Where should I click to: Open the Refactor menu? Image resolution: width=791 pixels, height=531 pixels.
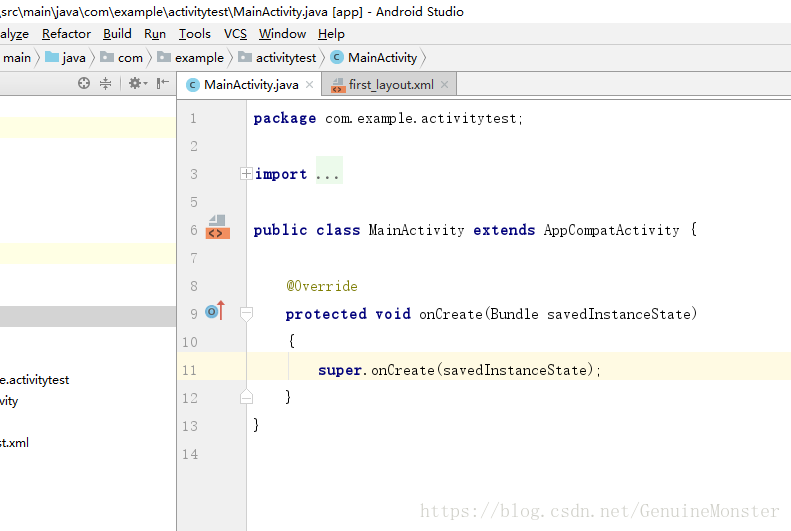pos(66,34)
